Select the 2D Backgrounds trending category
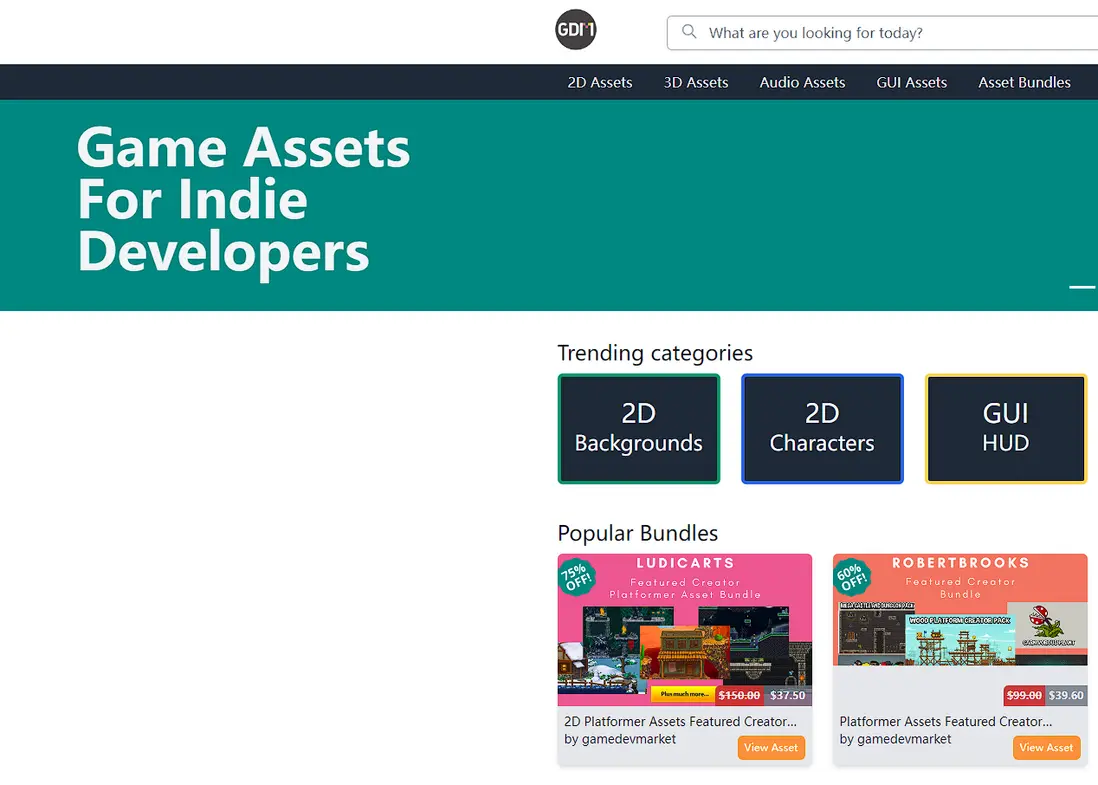1098x785 pixels. (639, 429)
